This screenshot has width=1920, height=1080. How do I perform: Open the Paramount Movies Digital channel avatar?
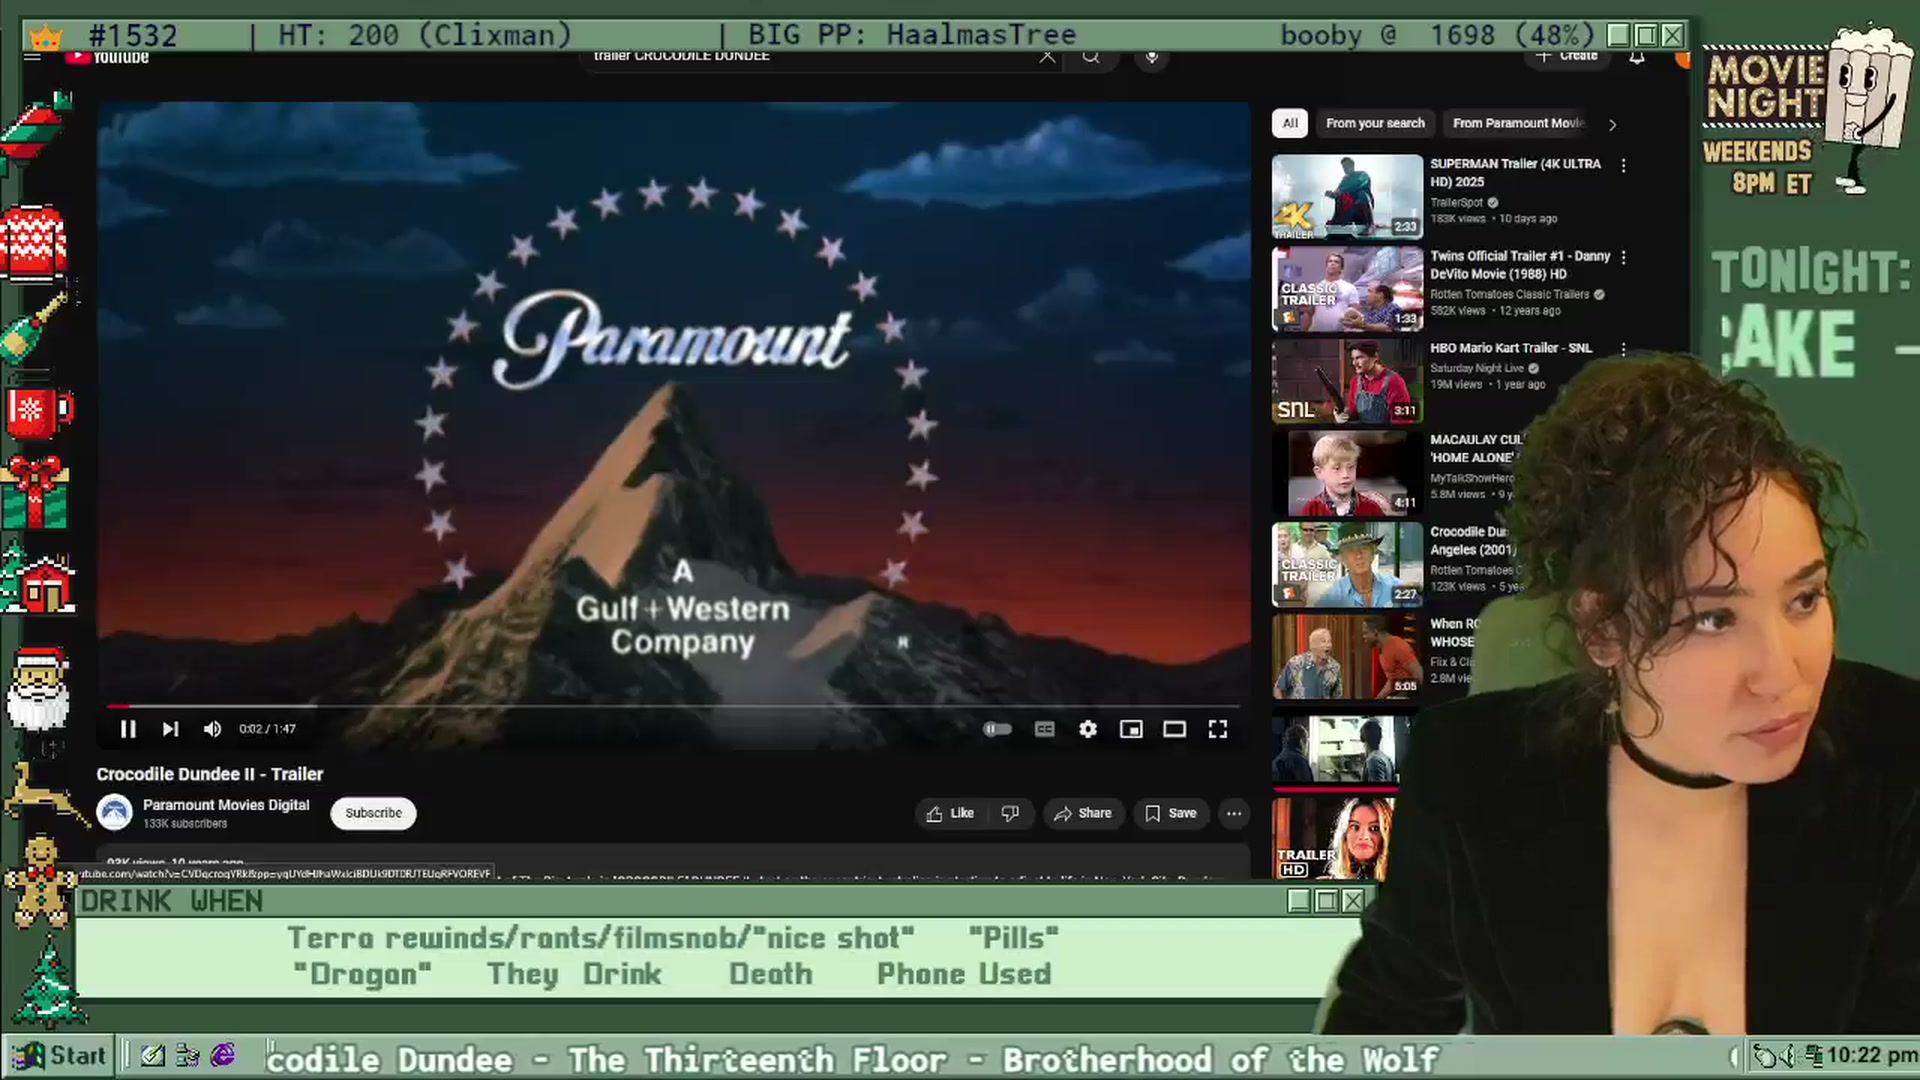114,812
